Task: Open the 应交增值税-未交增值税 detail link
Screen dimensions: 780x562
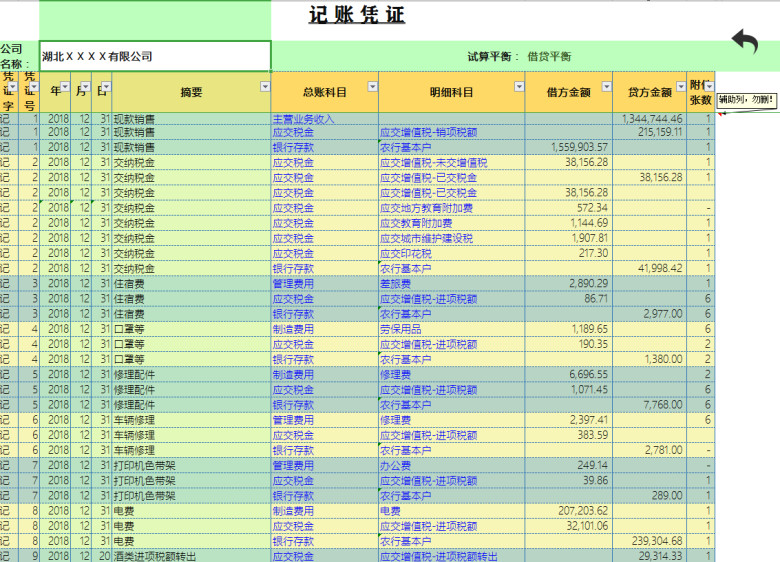Action: tap(433, 163)
